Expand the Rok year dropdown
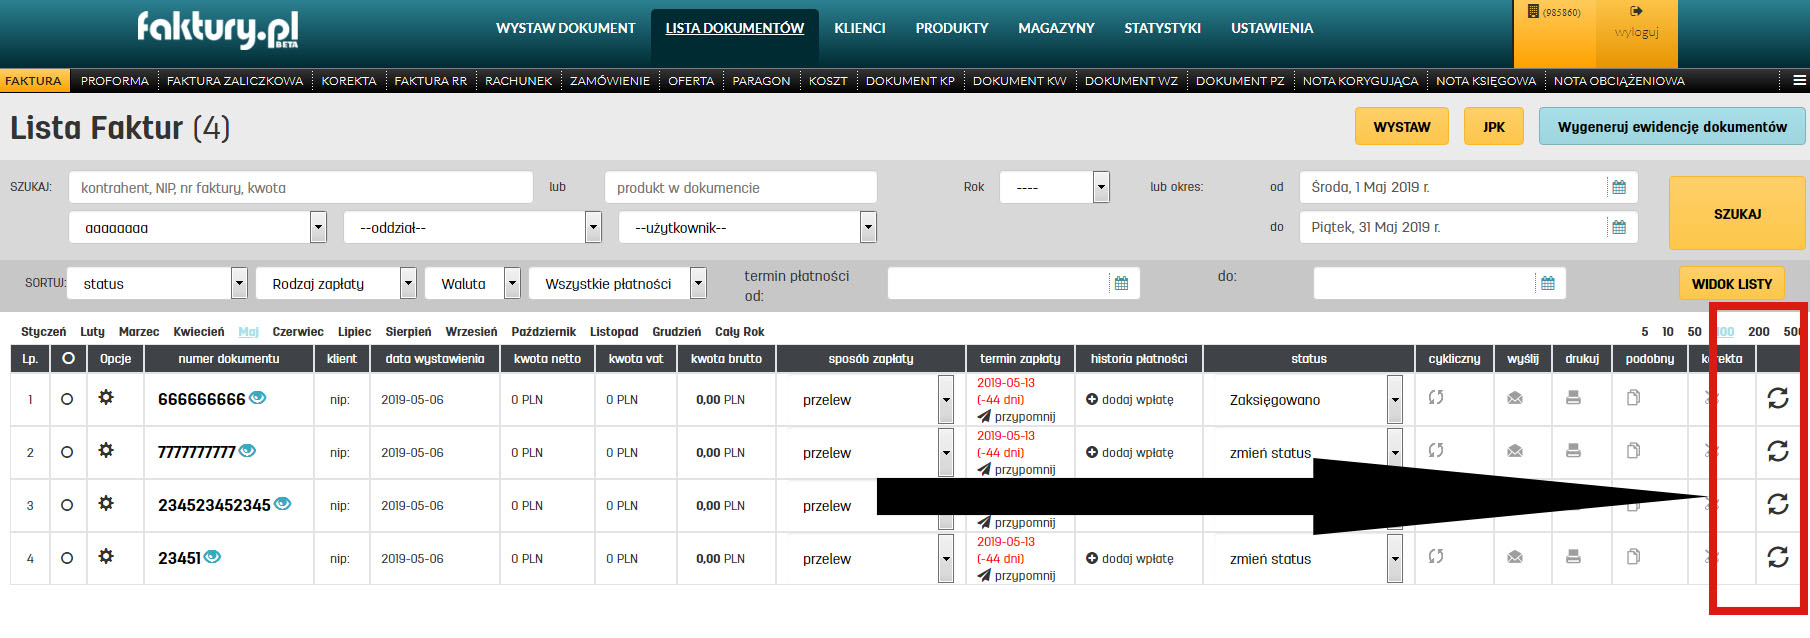 click(1101, 187)
